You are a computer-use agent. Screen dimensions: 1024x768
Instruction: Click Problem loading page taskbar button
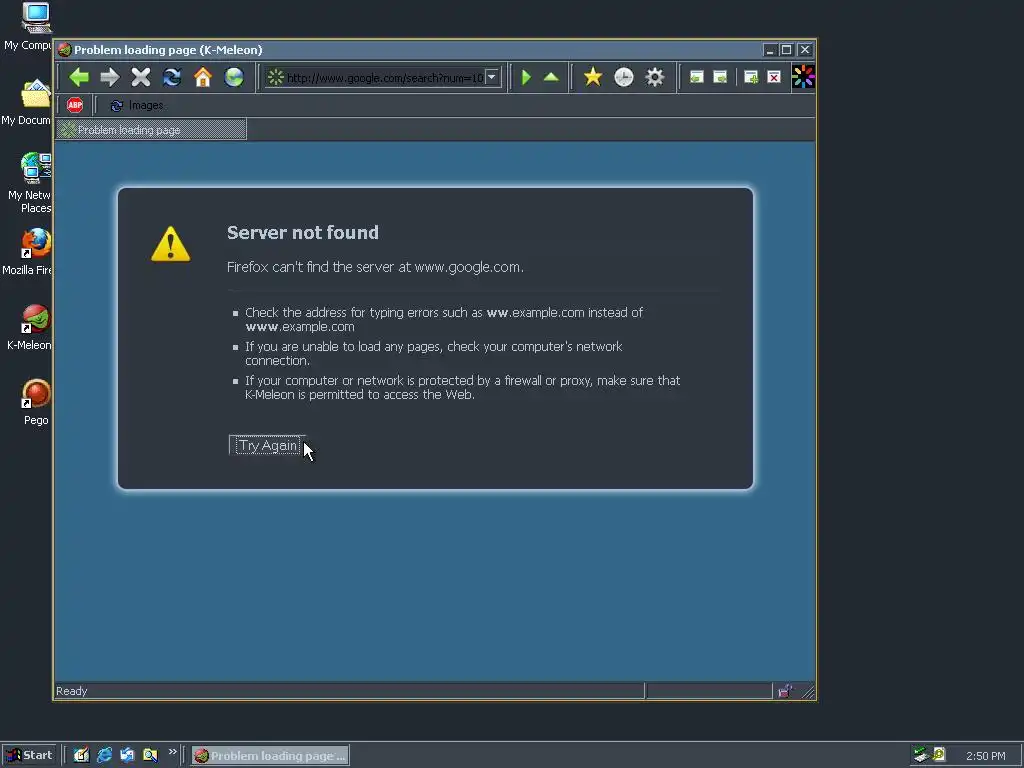[270, 756]
